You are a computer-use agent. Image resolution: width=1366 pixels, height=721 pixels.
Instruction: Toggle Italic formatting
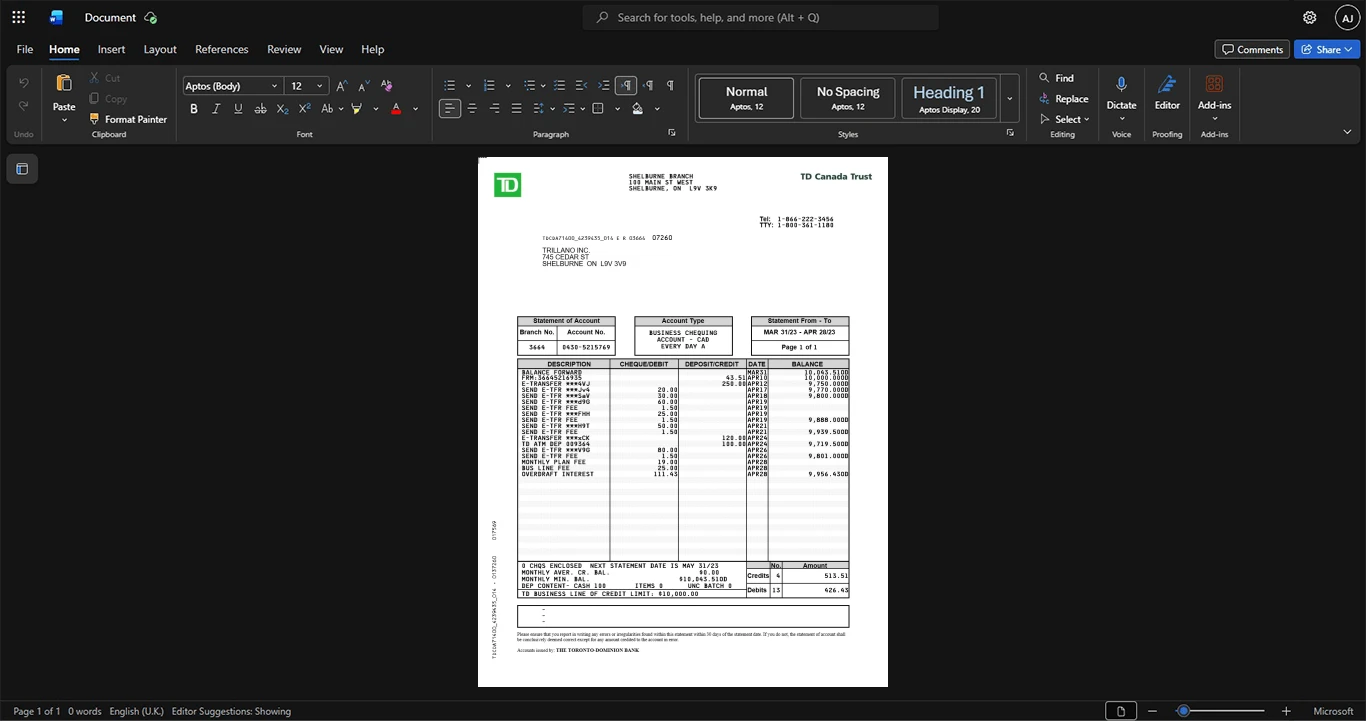tap(216, 108)
